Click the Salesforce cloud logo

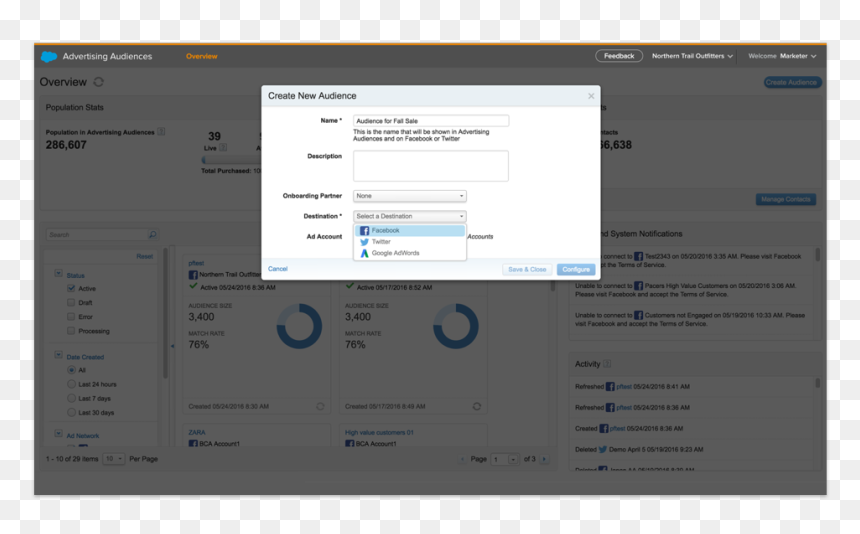49,56
